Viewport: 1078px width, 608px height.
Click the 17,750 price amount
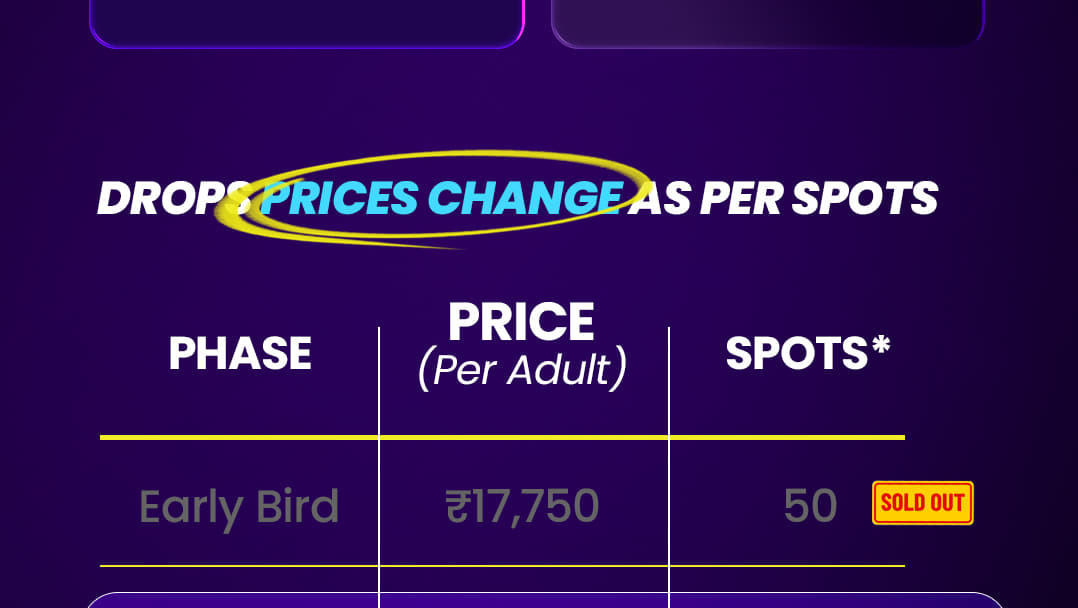pos(535,507)
